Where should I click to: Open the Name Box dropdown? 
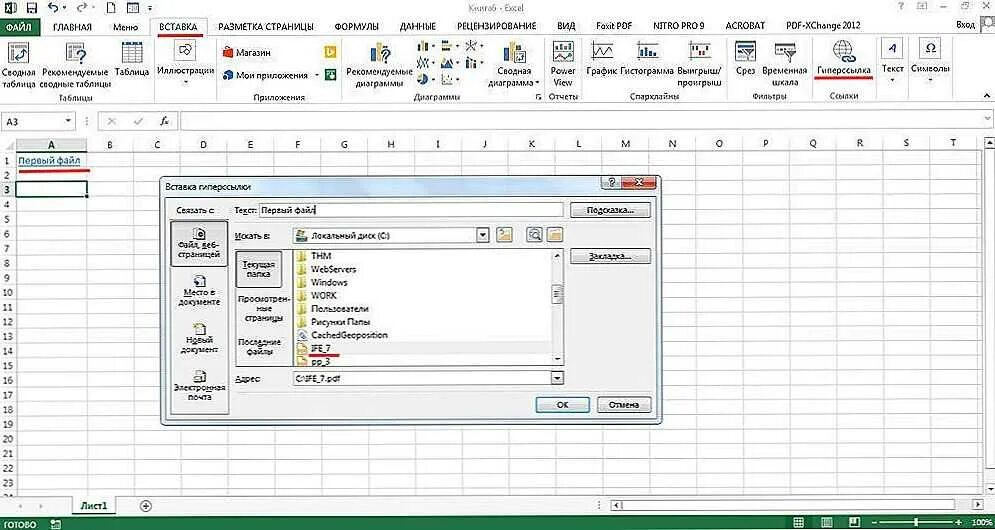pyautogui.click(x=68, y=121)
